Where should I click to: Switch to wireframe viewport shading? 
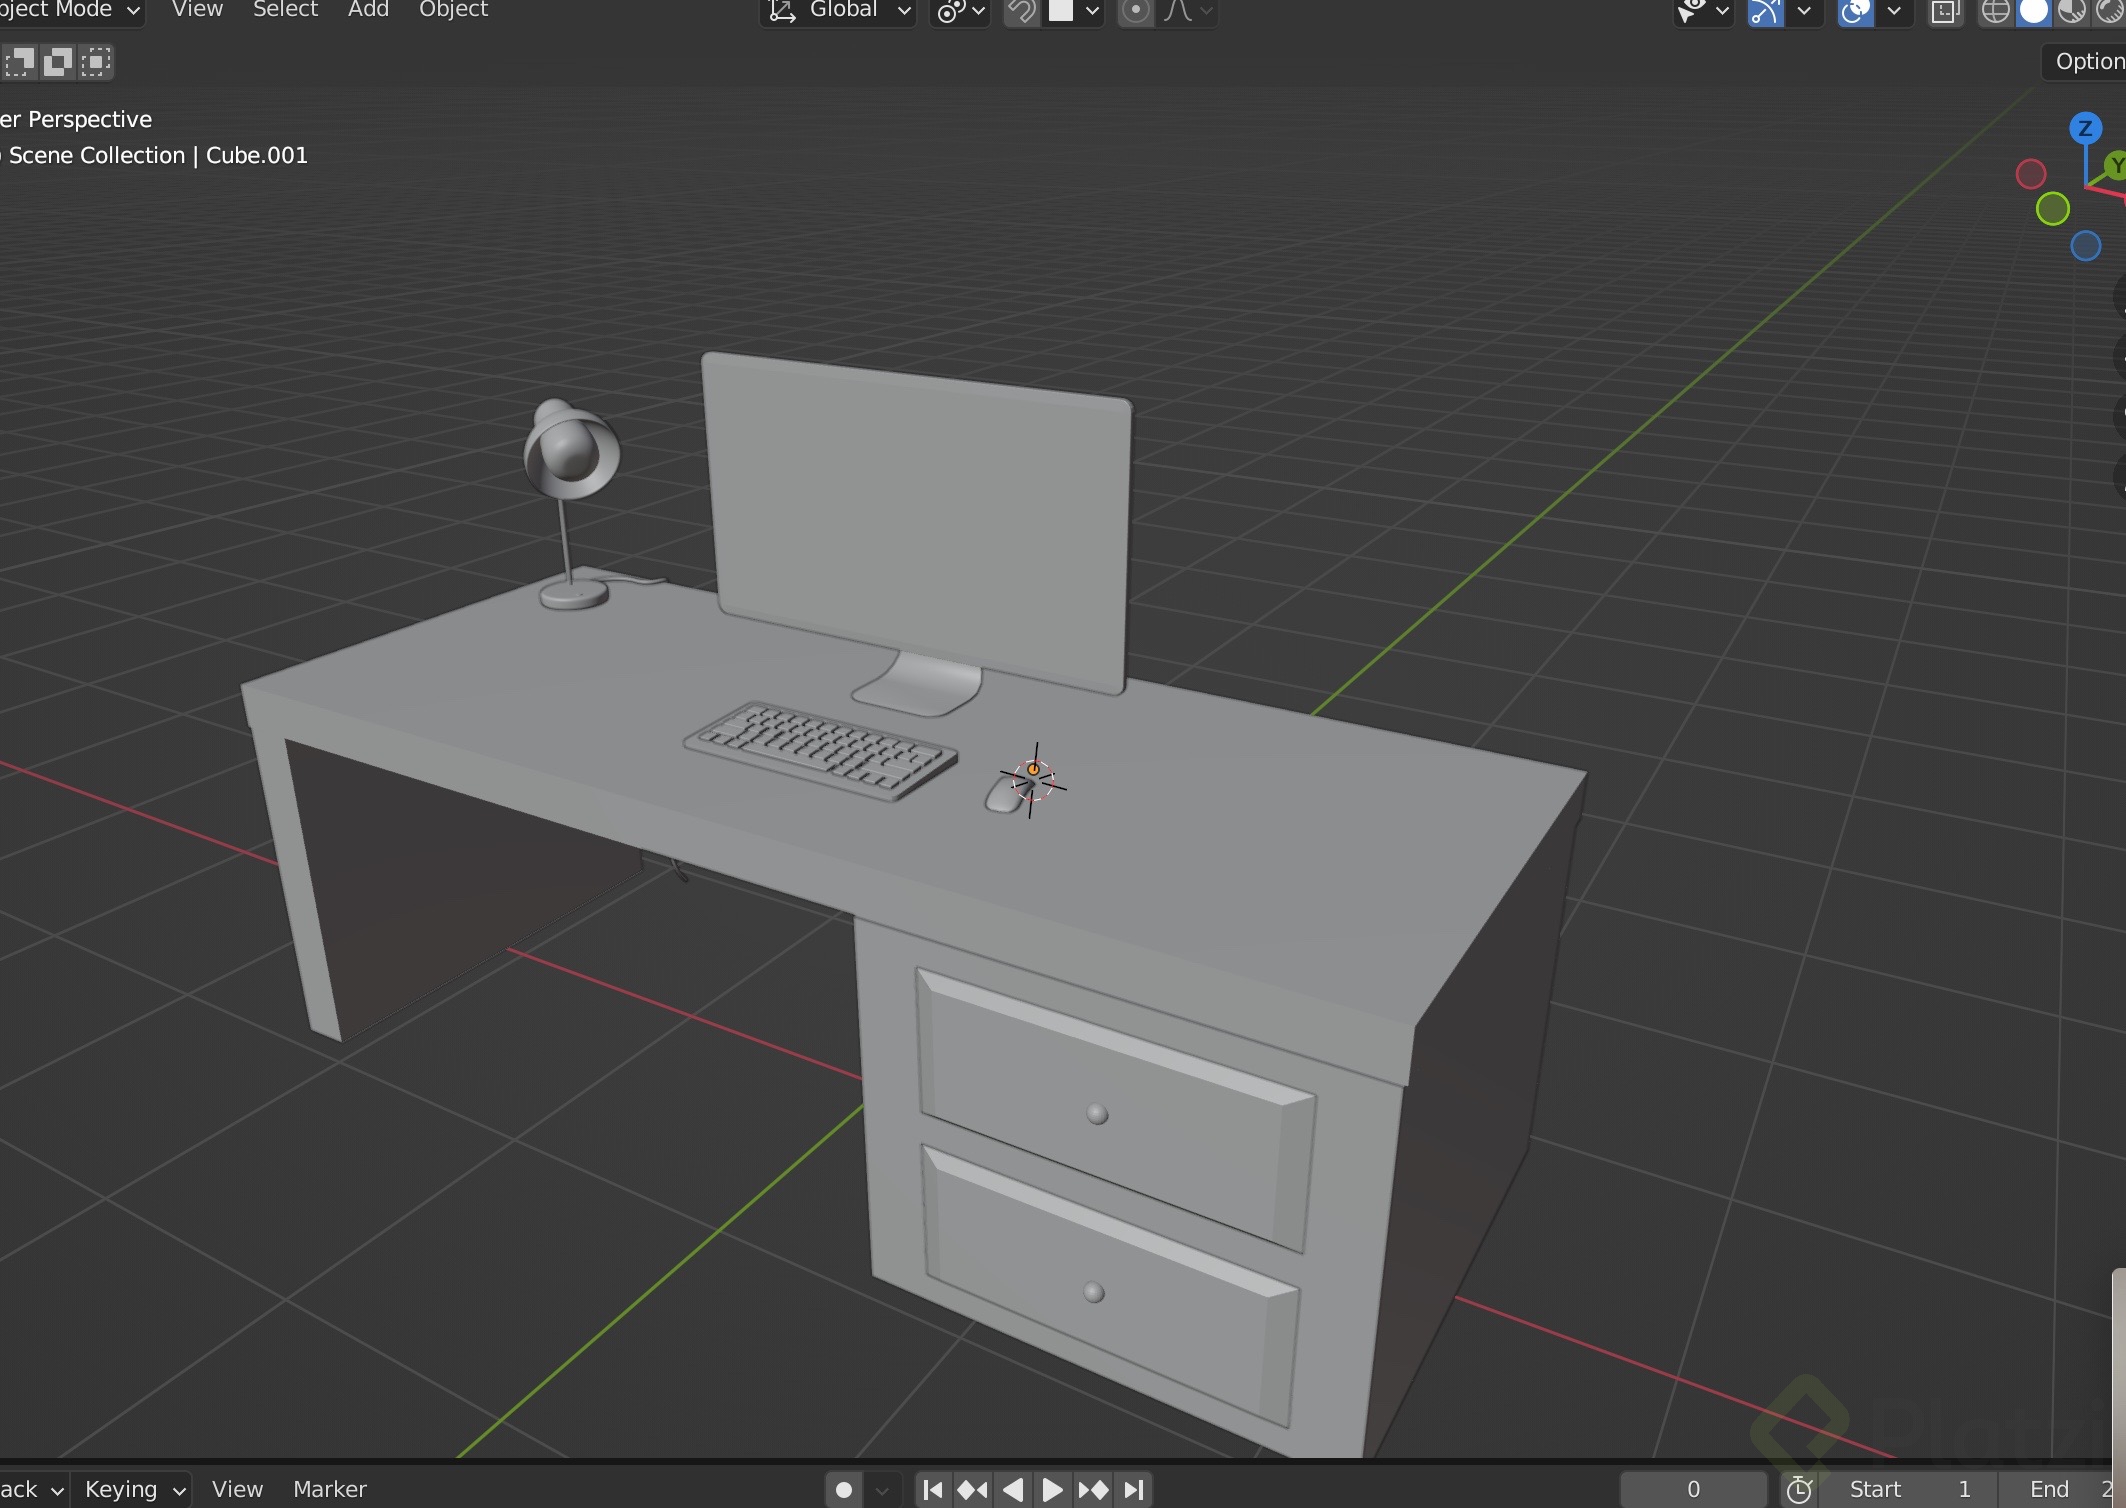pos(1995,11)
